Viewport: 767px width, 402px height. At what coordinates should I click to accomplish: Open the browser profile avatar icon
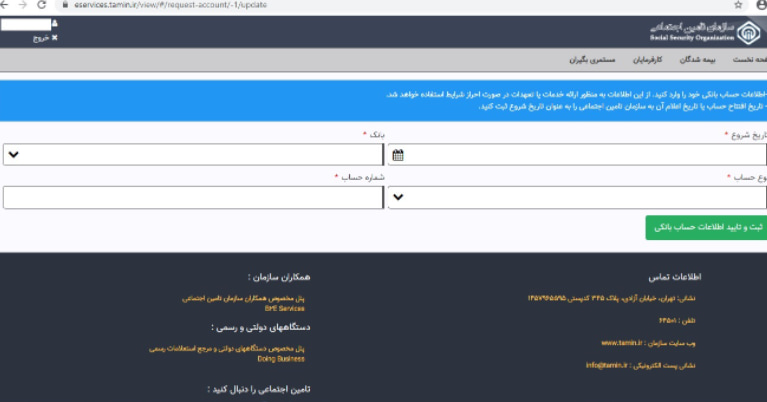[x=759, y=5]
